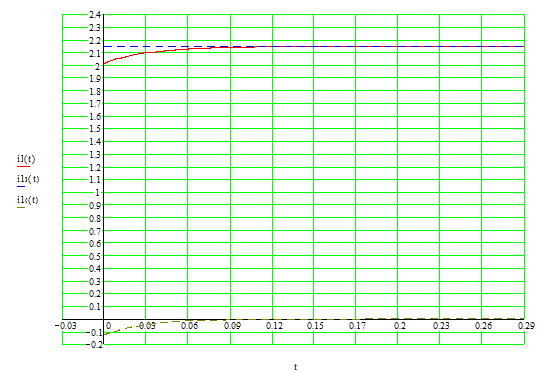
Task: Click the y-axis tick label 1
Action: click(98, 193)
